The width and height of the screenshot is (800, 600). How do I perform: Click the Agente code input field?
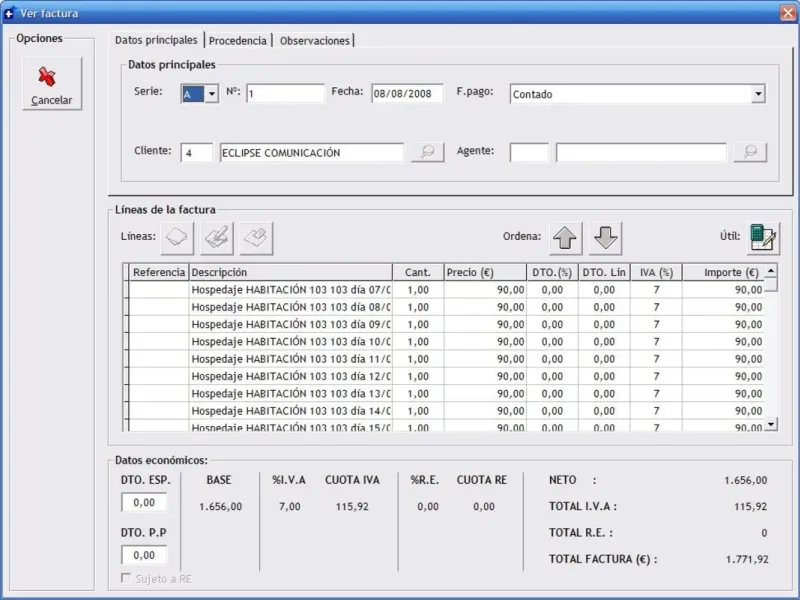click(529, 153)
